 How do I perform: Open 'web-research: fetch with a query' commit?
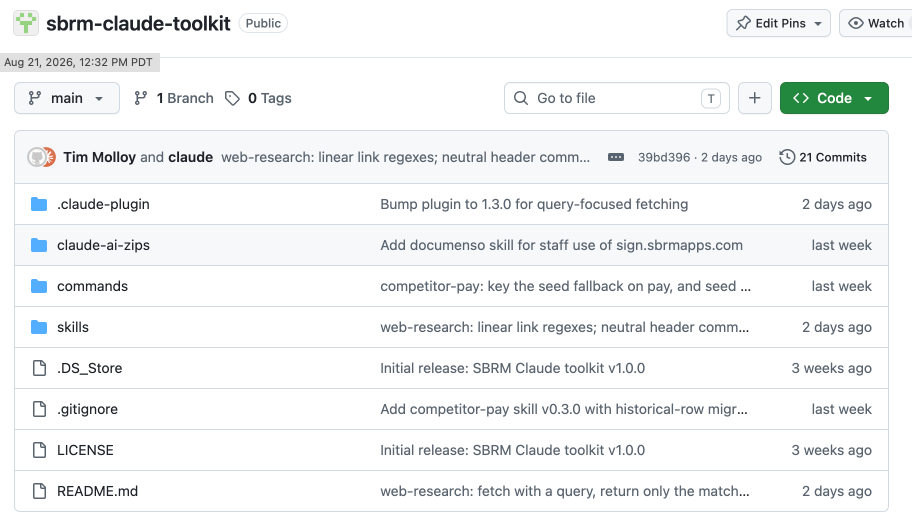coord(565,491)
